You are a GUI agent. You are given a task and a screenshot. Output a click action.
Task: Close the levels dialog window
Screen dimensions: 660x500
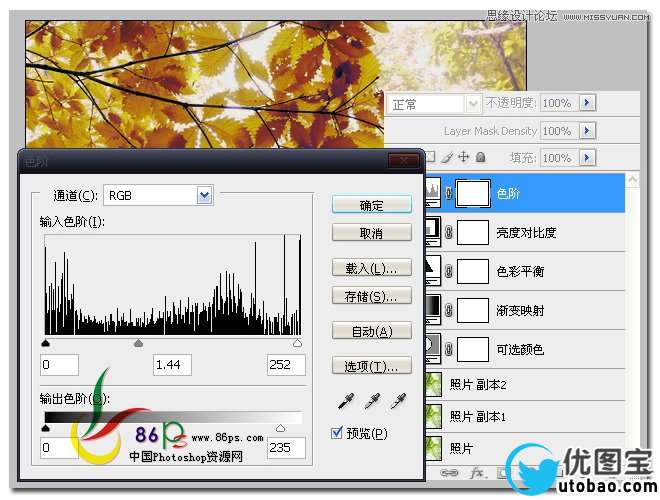[x=404, y=160]
